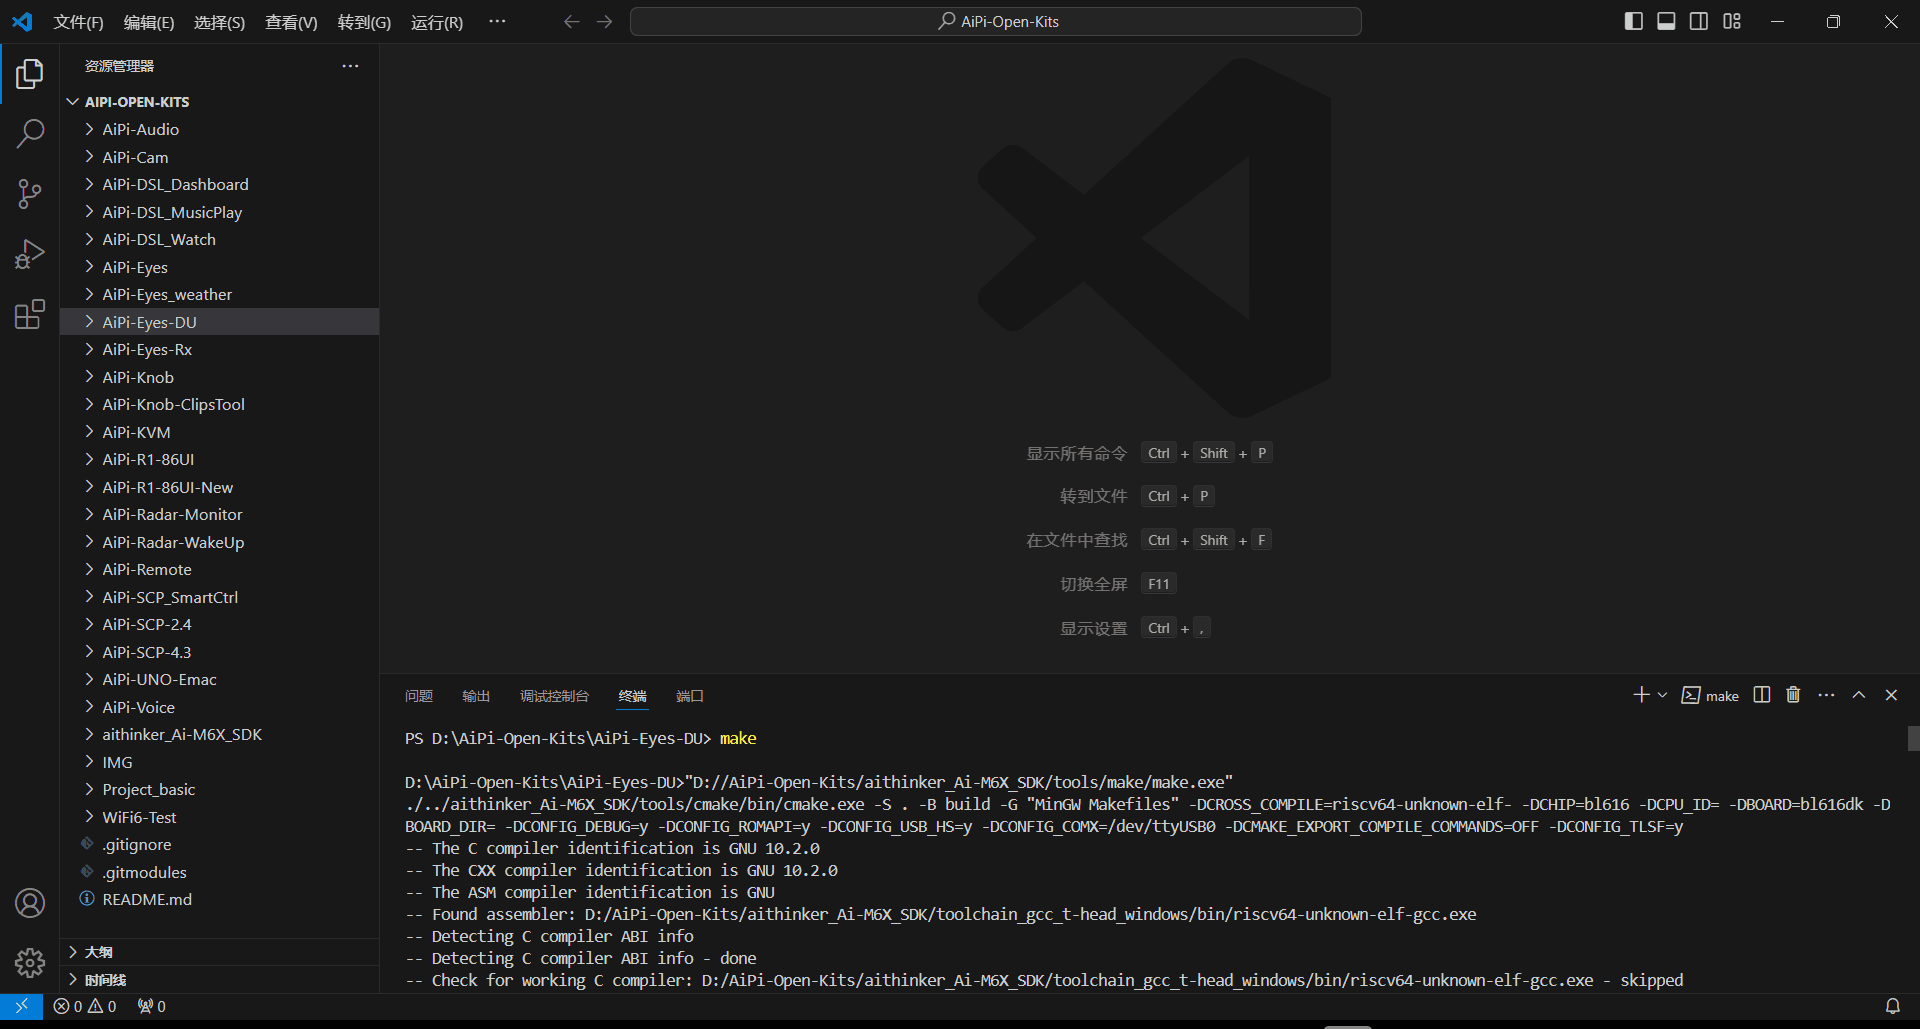This screenshot has height=1029, width=1920.
Task: Open the README.md file
Action: pyautogui.click(x=220, y=899)
